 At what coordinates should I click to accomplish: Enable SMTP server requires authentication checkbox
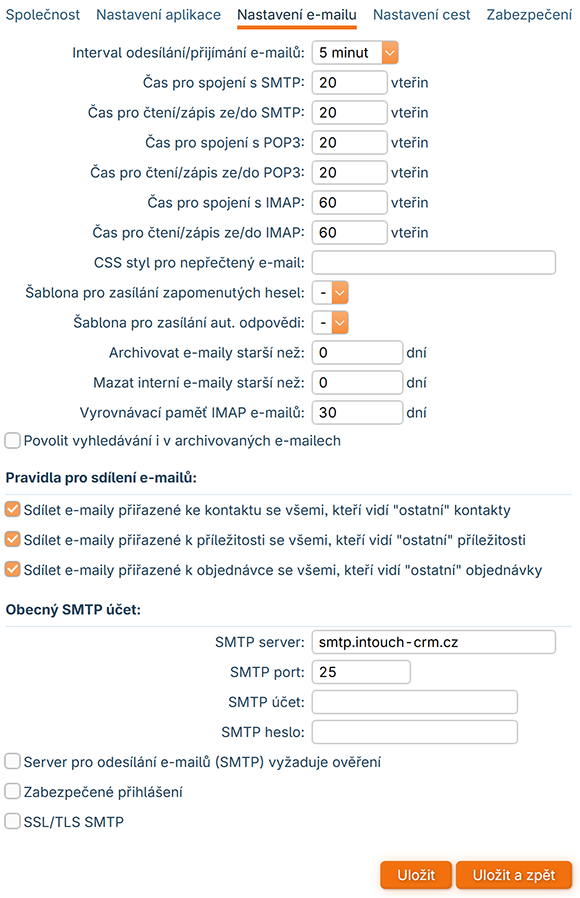coord(13,762)
